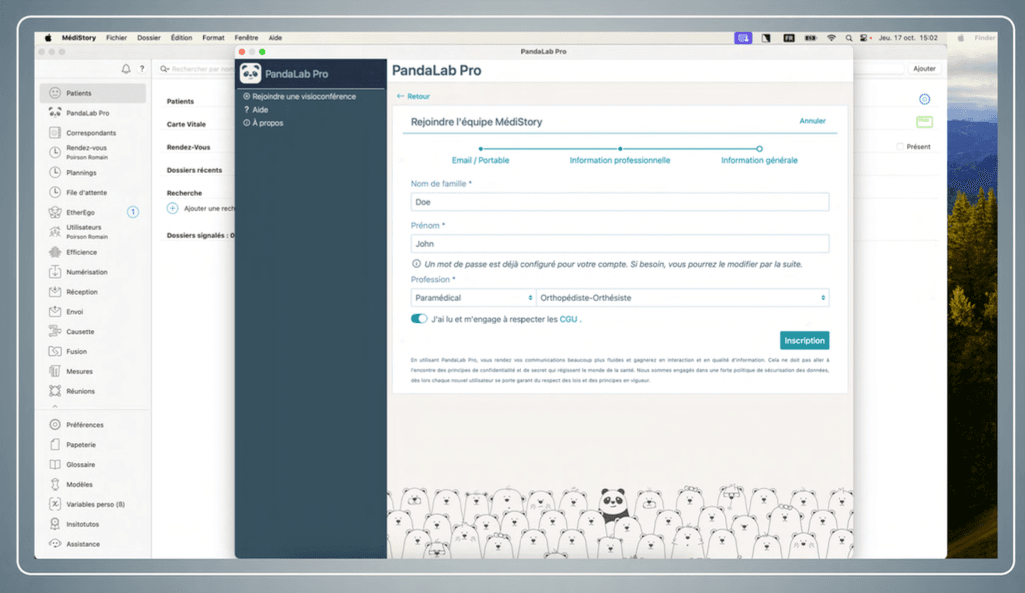
Task: Select Rejoindre une visioconférence in PandaLab panel
Action: tap(303, 96)
